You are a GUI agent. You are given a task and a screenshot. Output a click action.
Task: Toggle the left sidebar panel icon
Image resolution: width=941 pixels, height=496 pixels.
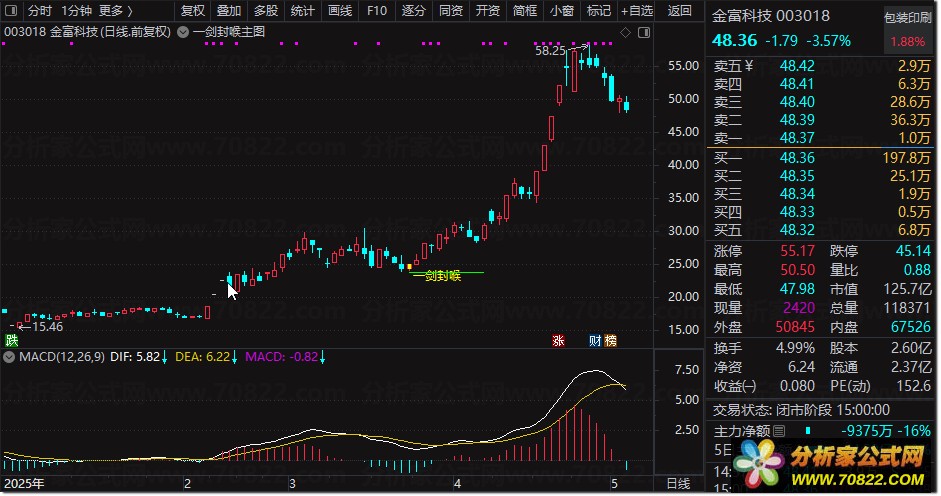pos(11,10)
